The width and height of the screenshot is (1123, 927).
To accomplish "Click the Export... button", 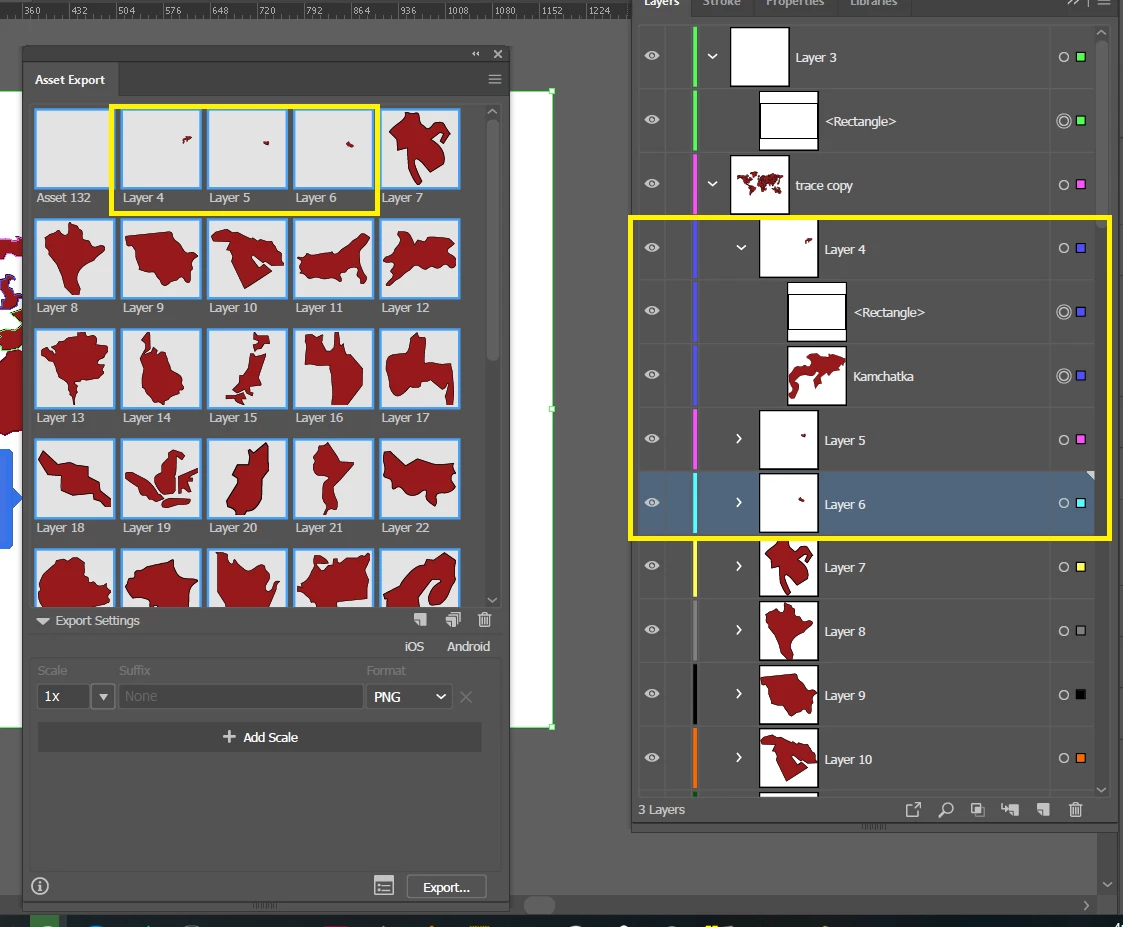I will [x=446, y=887].
